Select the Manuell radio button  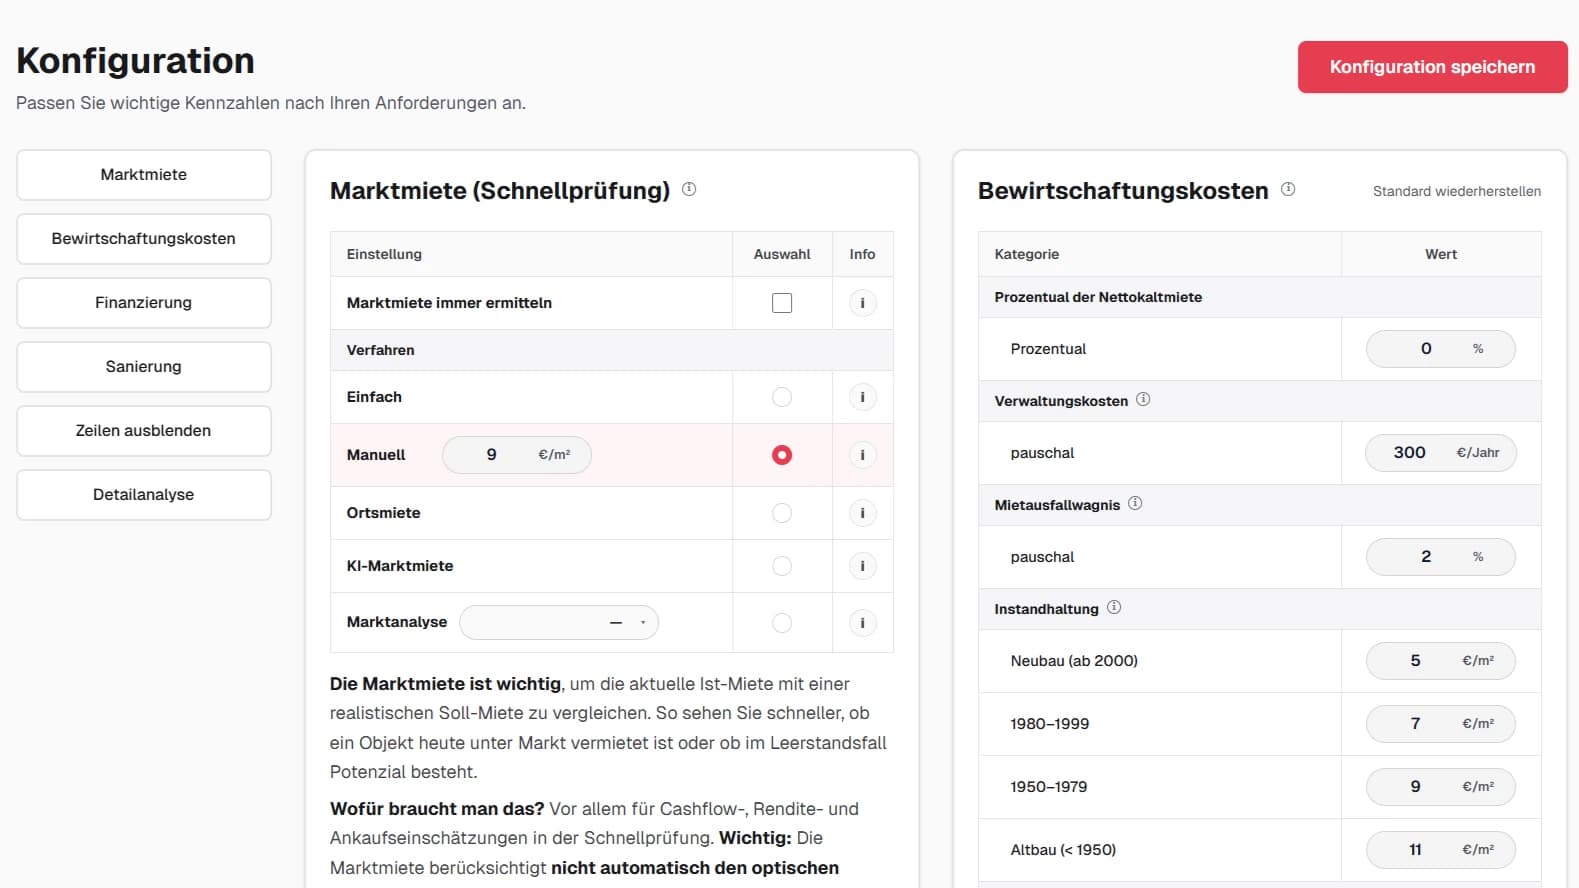782,455
